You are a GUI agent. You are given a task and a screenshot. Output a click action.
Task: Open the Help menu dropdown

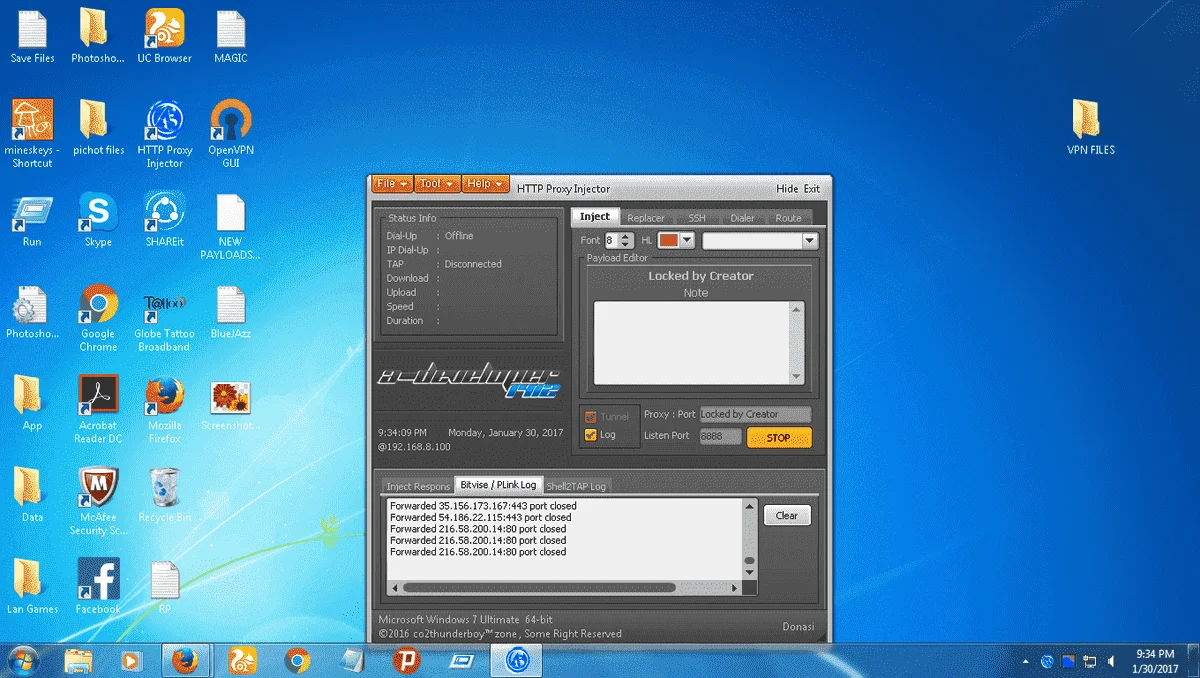pos(486,184)
